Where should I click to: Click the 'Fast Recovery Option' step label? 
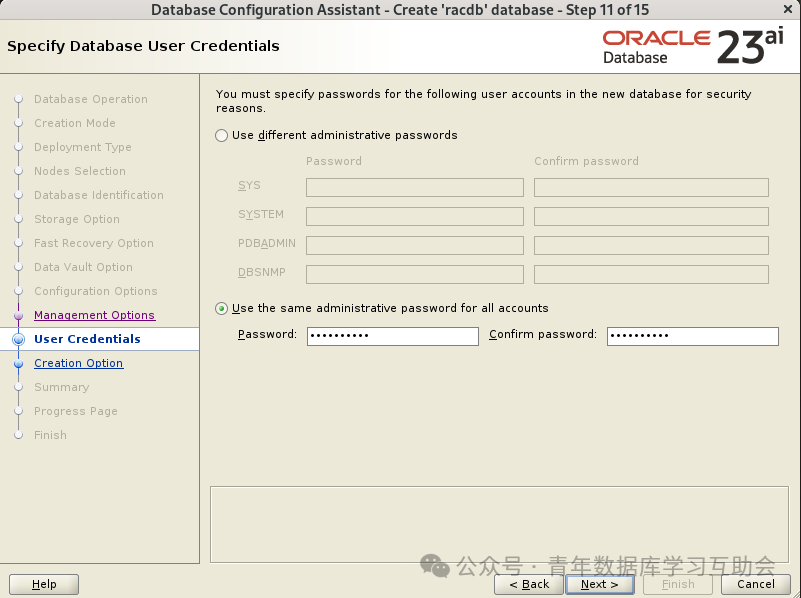[93, 243]
